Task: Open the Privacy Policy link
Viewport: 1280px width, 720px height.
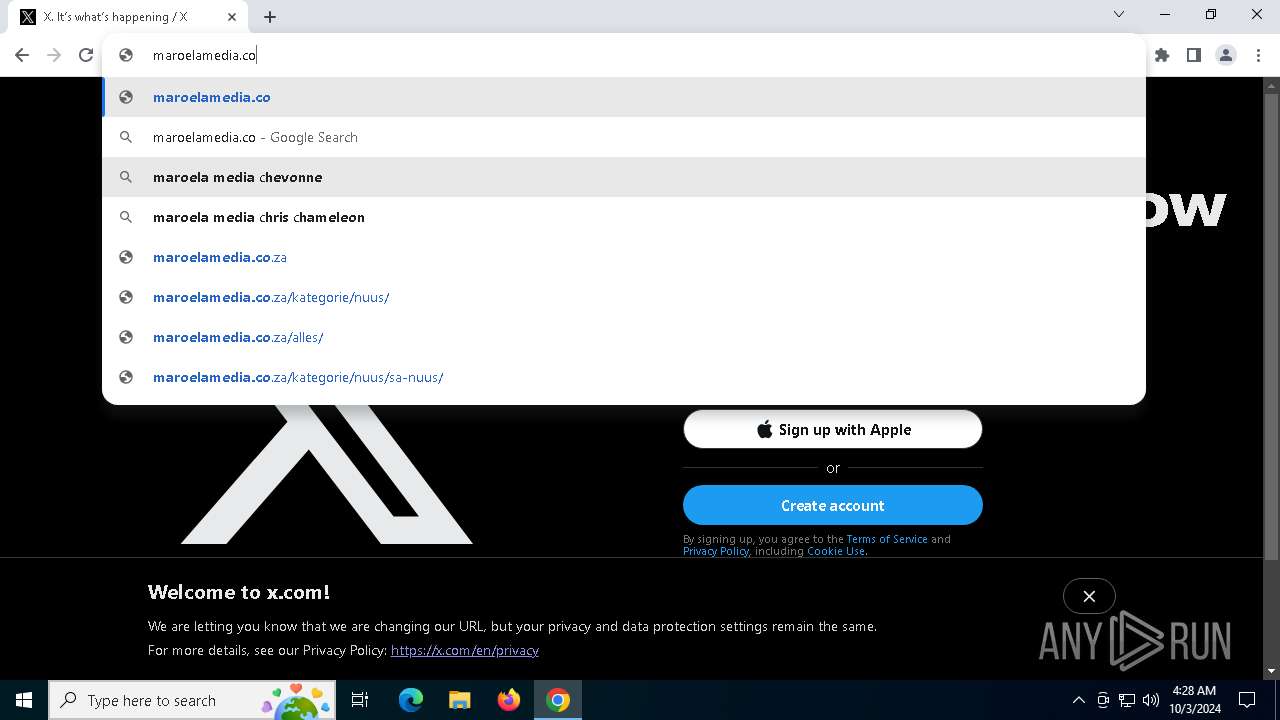Action: click(716, 551)
